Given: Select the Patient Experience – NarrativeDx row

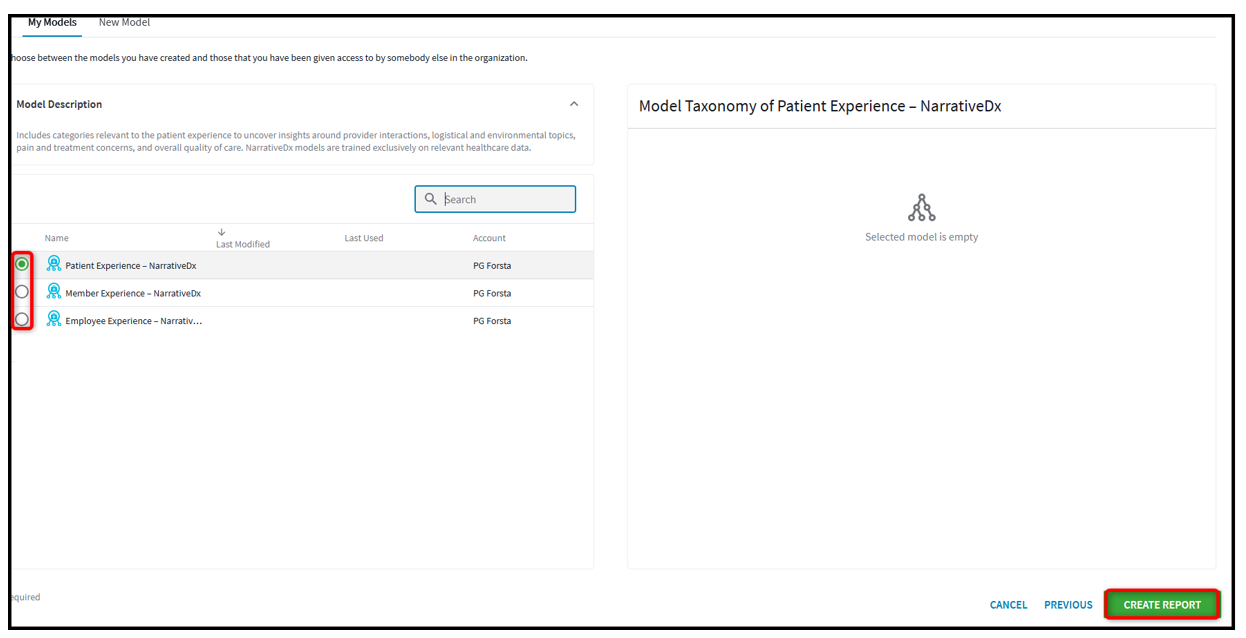Looking at the screenshot, I should (x=130, y=264).
